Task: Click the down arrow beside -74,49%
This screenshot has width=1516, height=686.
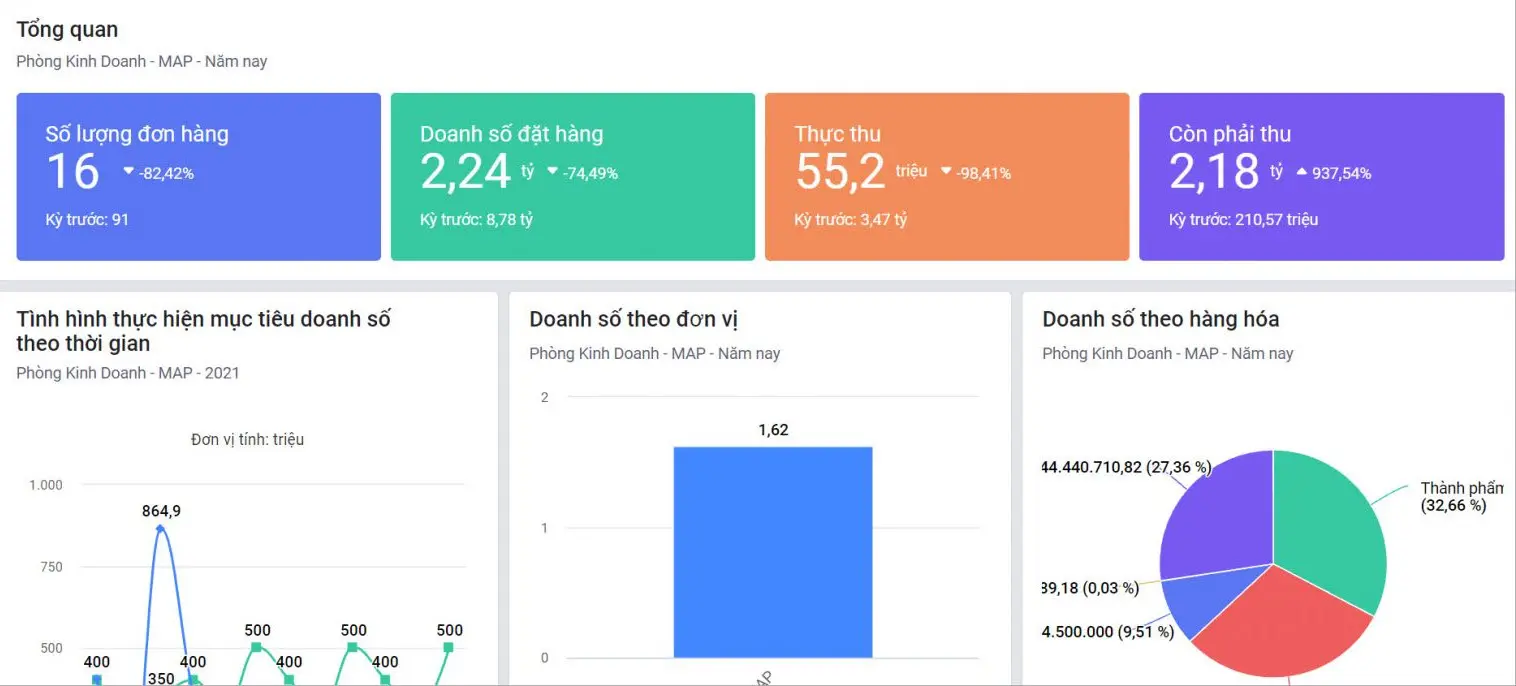Action: click(552, 172)
